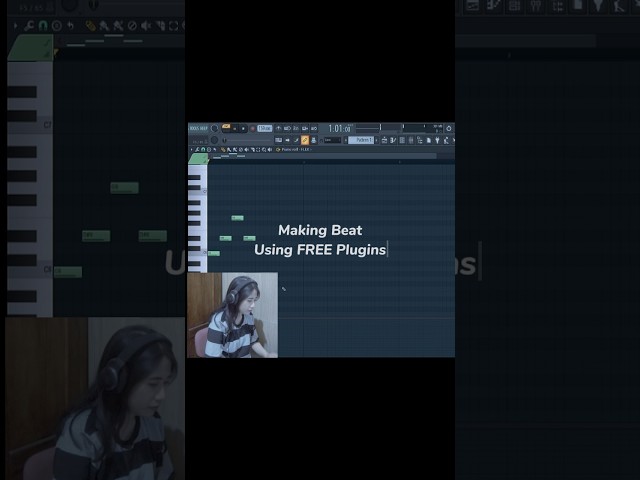This screenshot has width=640, height=480.
Task: Click magnet icon in blurred background toolbar
Action: 42,26
